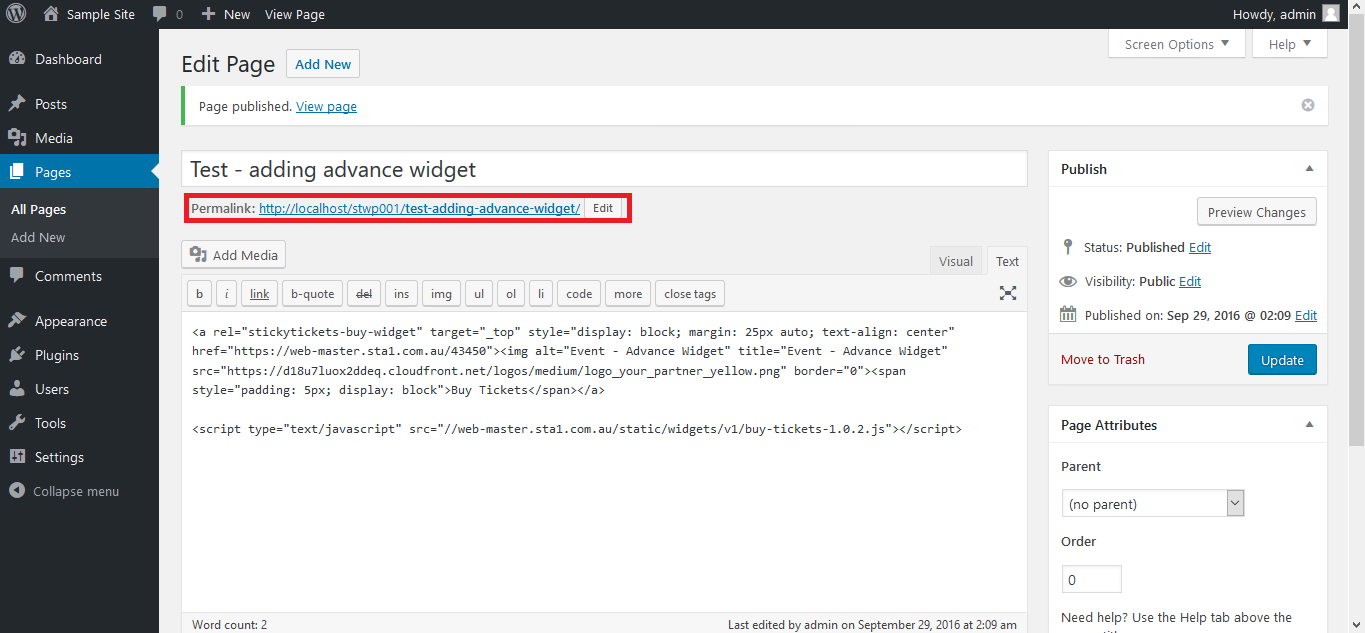Click the Add Media button
Viewport: 1365px width, 633px height.
coord(233,255)
